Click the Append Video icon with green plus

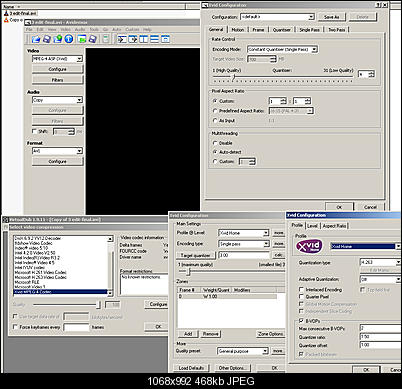click(58, 39)
